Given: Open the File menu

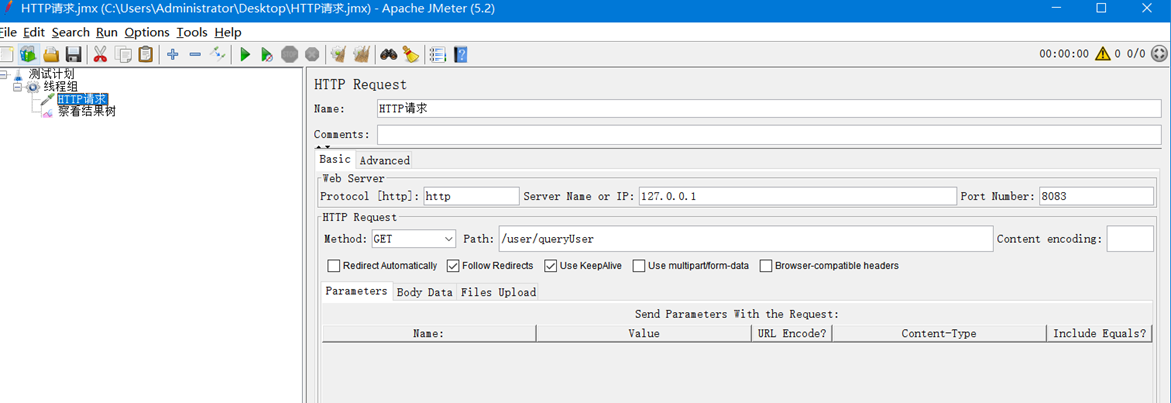Looking at the screenshot, I should 7,32.
